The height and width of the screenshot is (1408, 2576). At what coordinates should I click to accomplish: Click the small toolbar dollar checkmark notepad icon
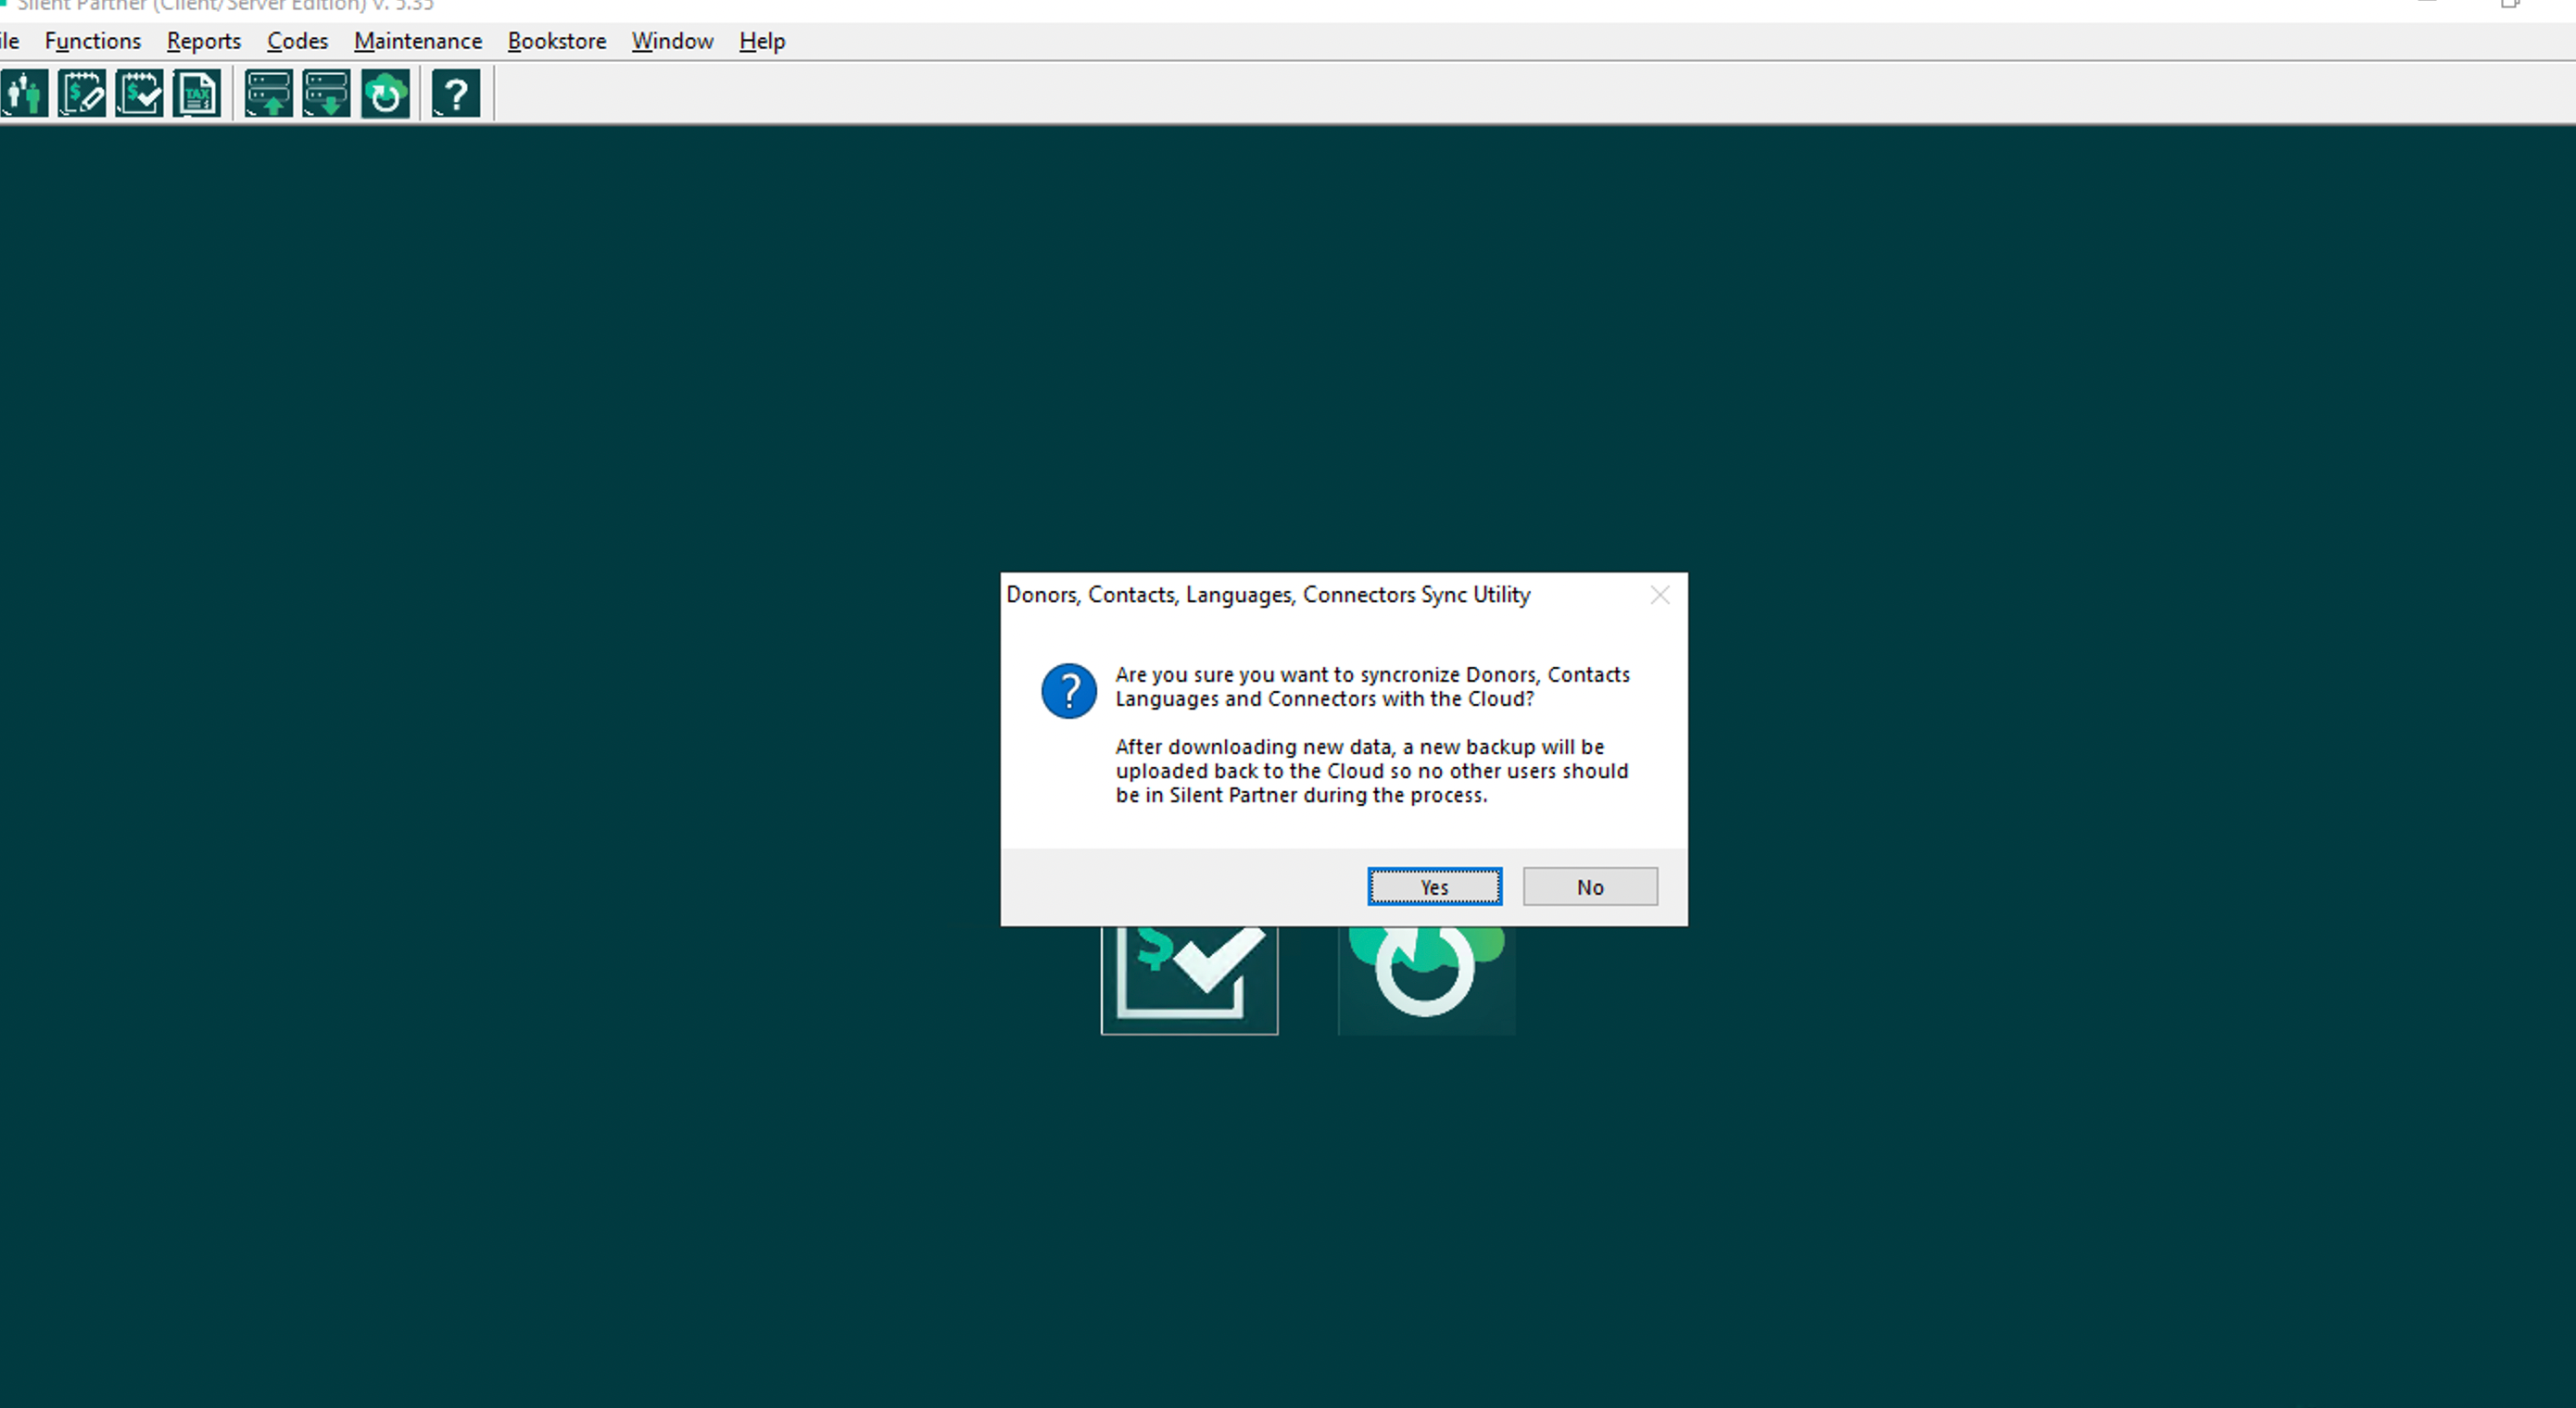139,94
